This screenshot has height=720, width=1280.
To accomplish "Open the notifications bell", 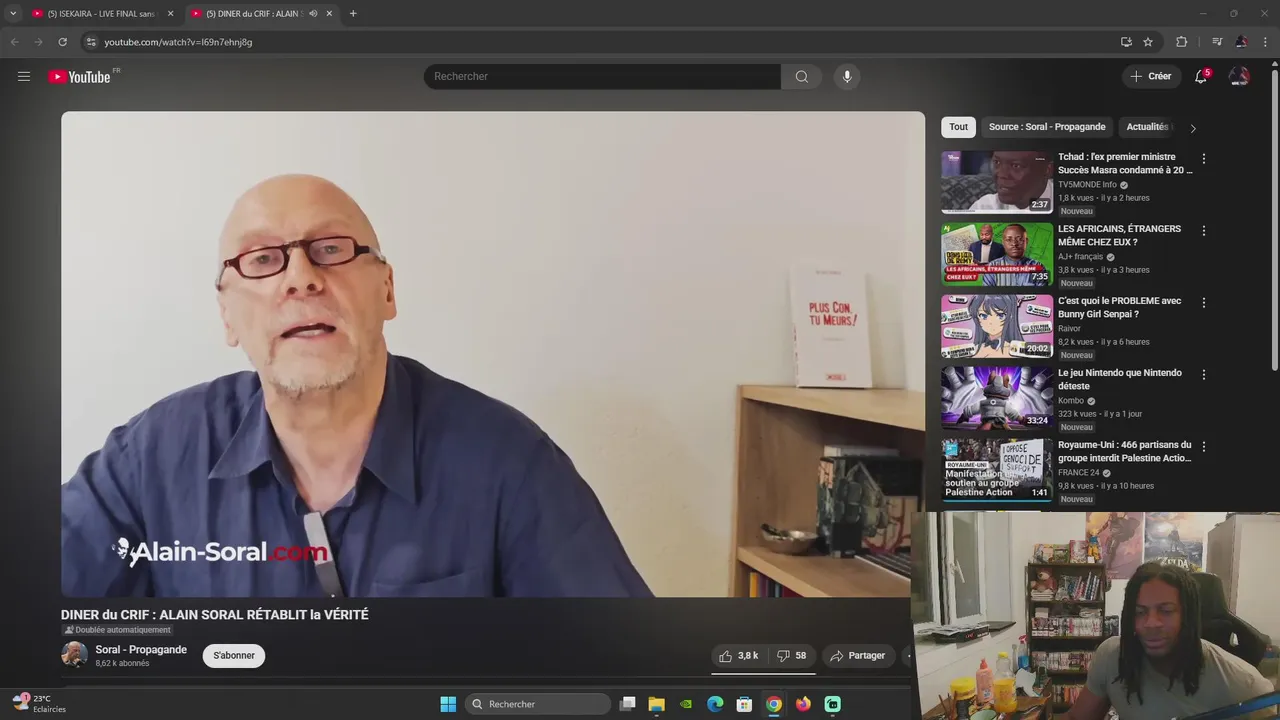I will pyautogui.click(x=1201, y=76).
